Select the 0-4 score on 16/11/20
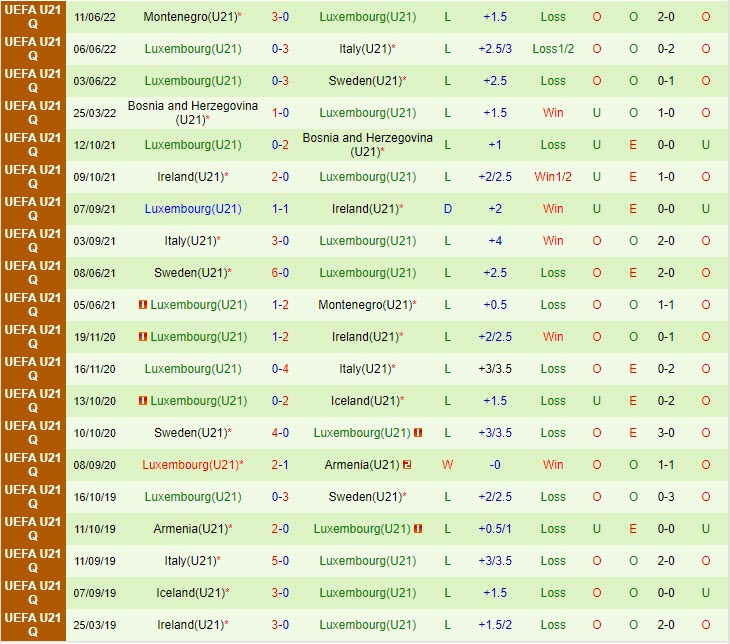The image size is (730, 644). (x=280, y=369)
